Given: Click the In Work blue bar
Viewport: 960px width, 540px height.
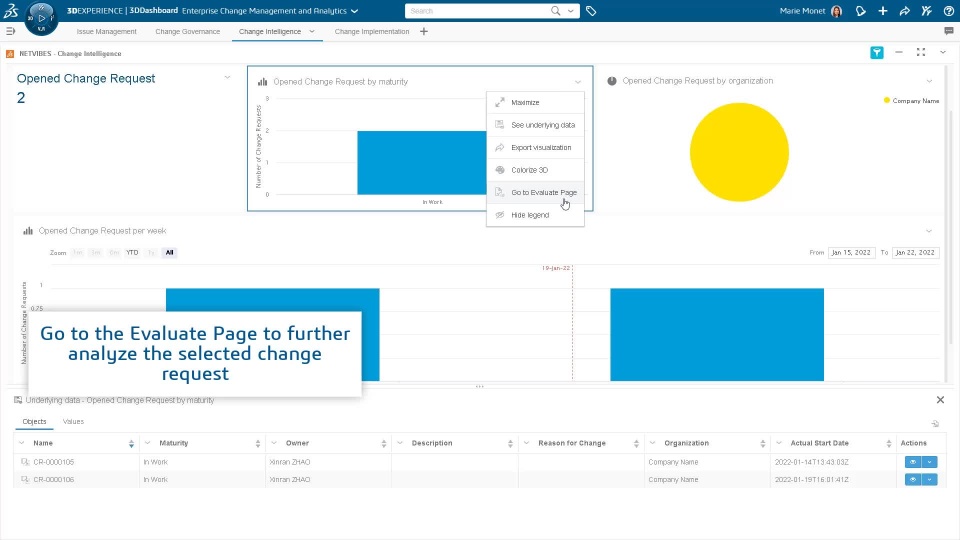Looking at the screenshot, I should (x=422, y=163).
